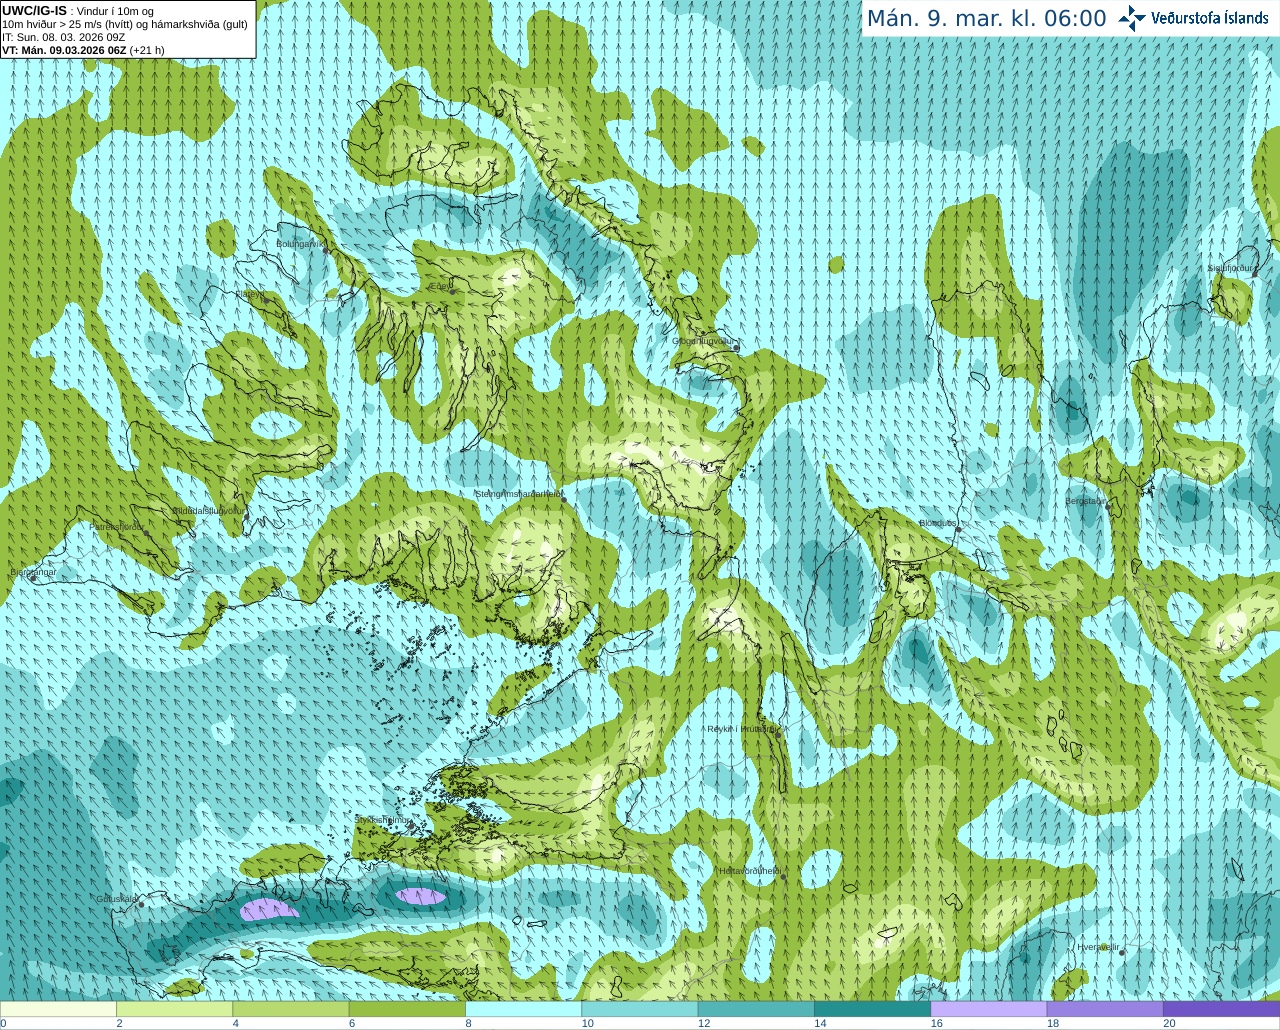Click the Holtavörðuheiði station label

coord(750,871)
